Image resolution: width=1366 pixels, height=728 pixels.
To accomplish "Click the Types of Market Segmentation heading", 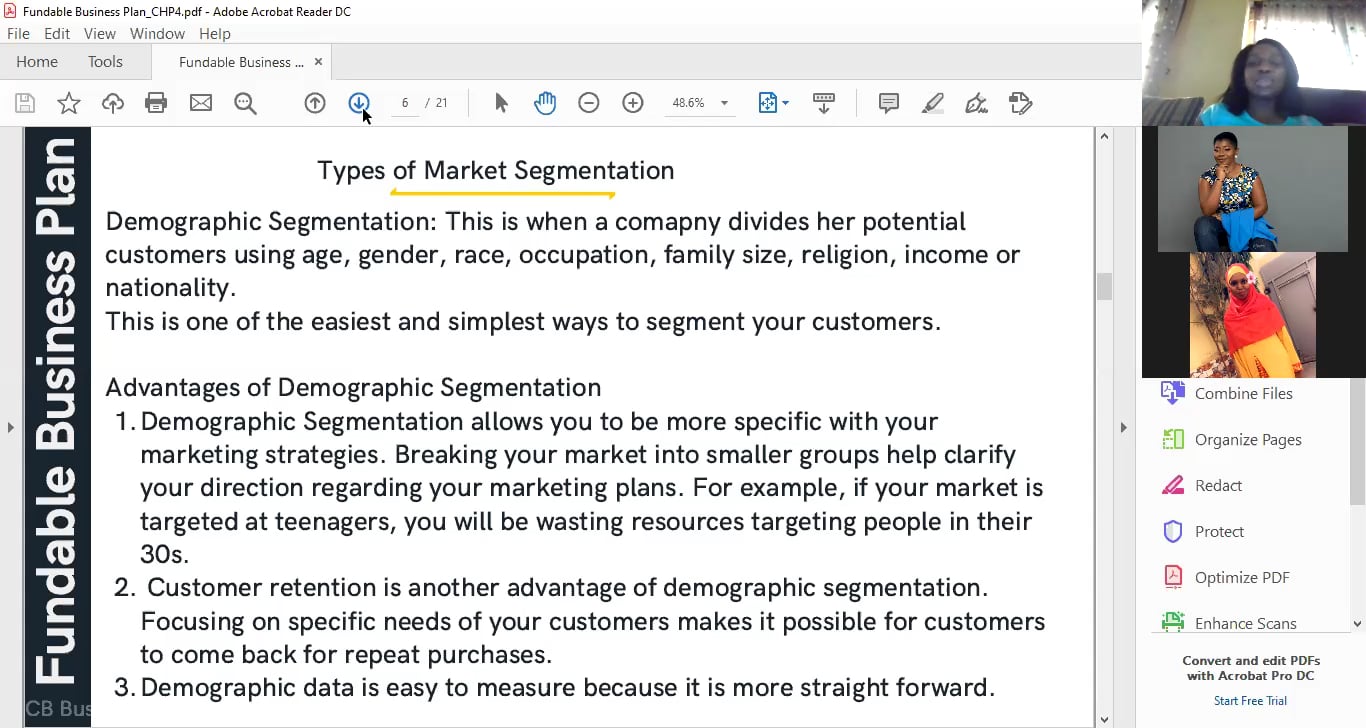I will tap(496, 170).
